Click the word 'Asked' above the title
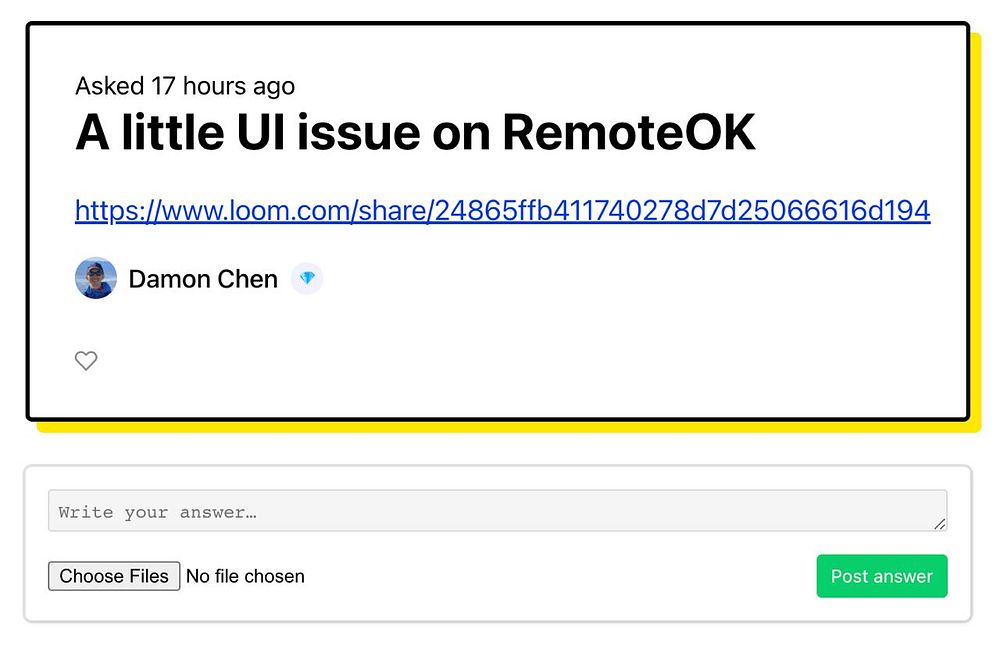 [x=110, y=86]
